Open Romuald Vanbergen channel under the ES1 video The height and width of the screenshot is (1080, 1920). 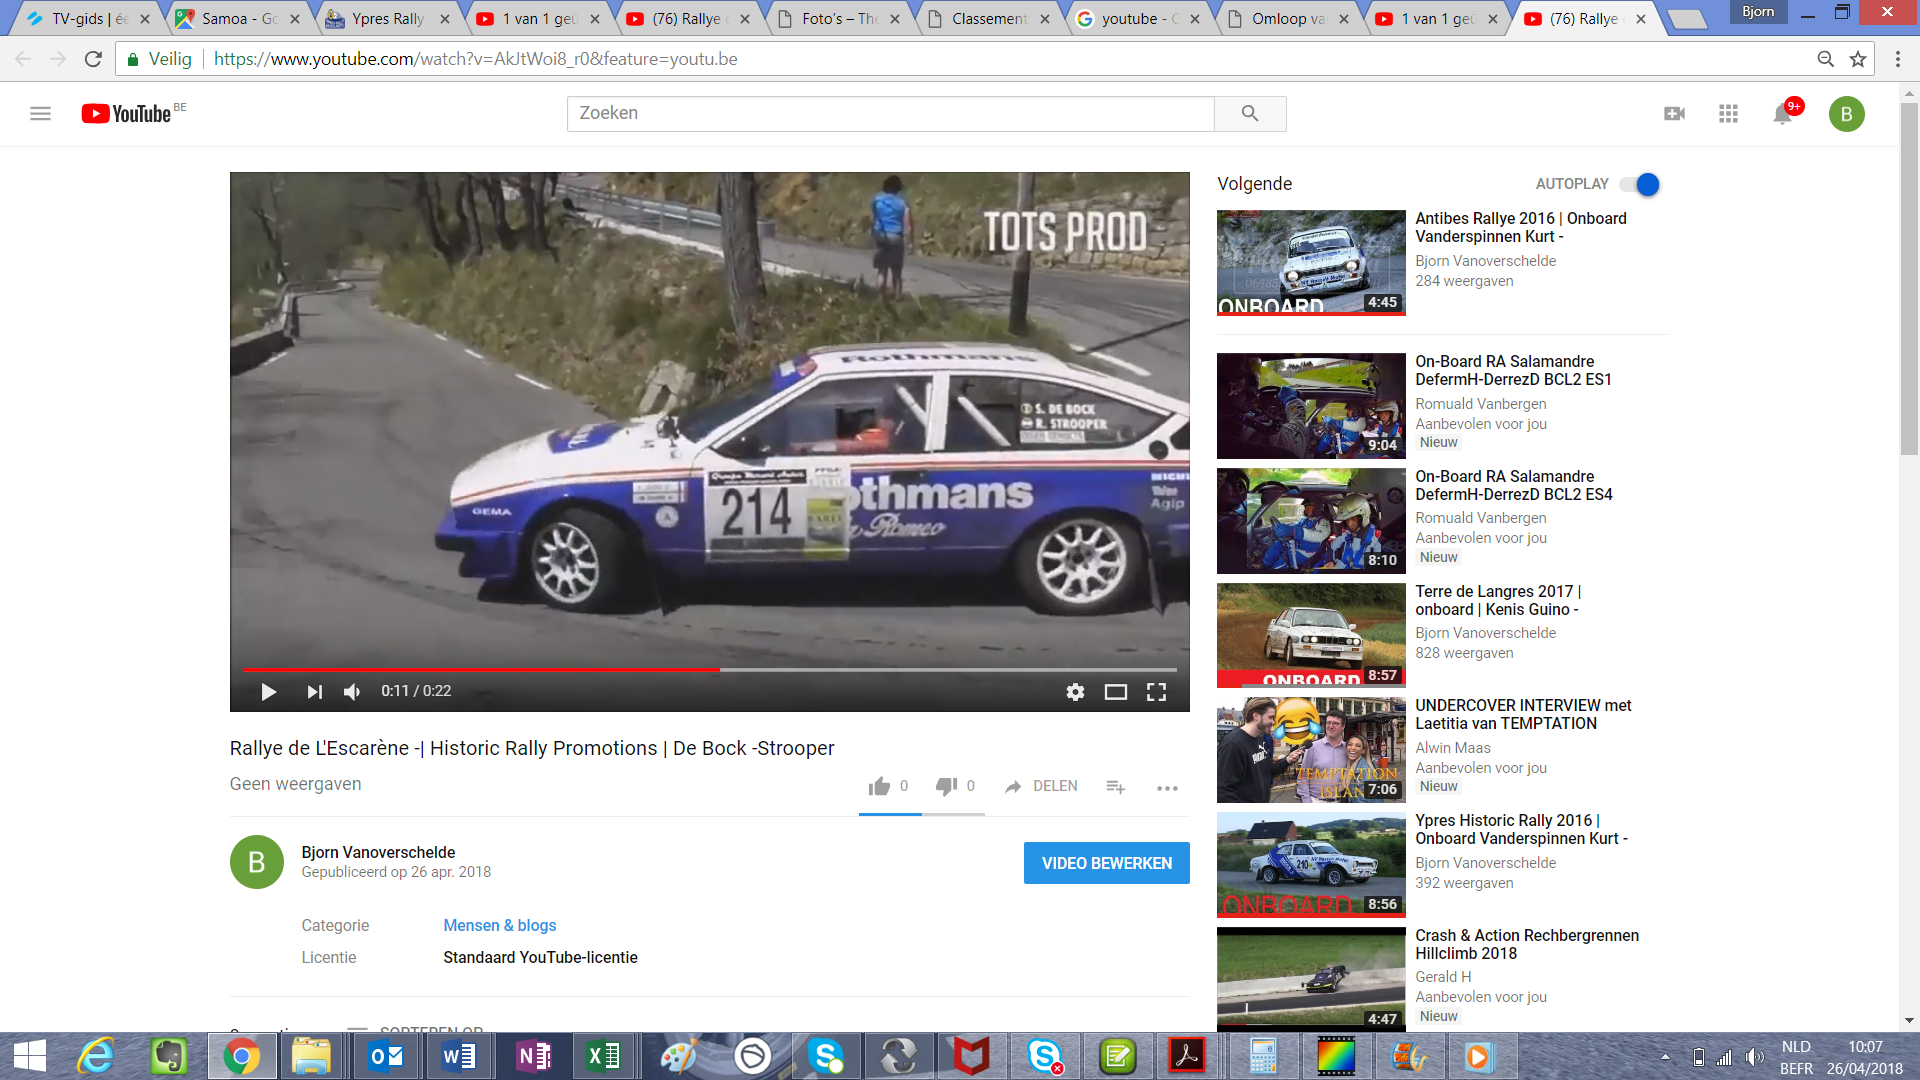[1480, 404]
